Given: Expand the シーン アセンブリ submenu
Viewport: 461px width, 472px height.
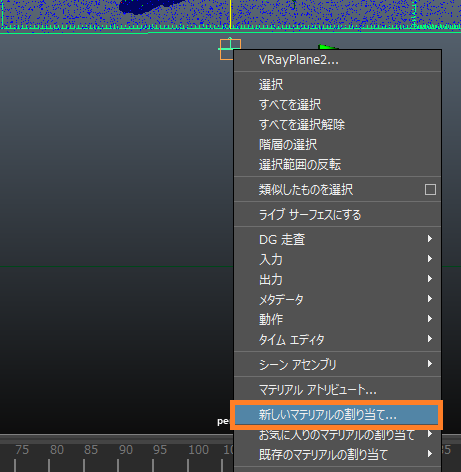Looking at the screenshot, I should (x=337, y=364).
